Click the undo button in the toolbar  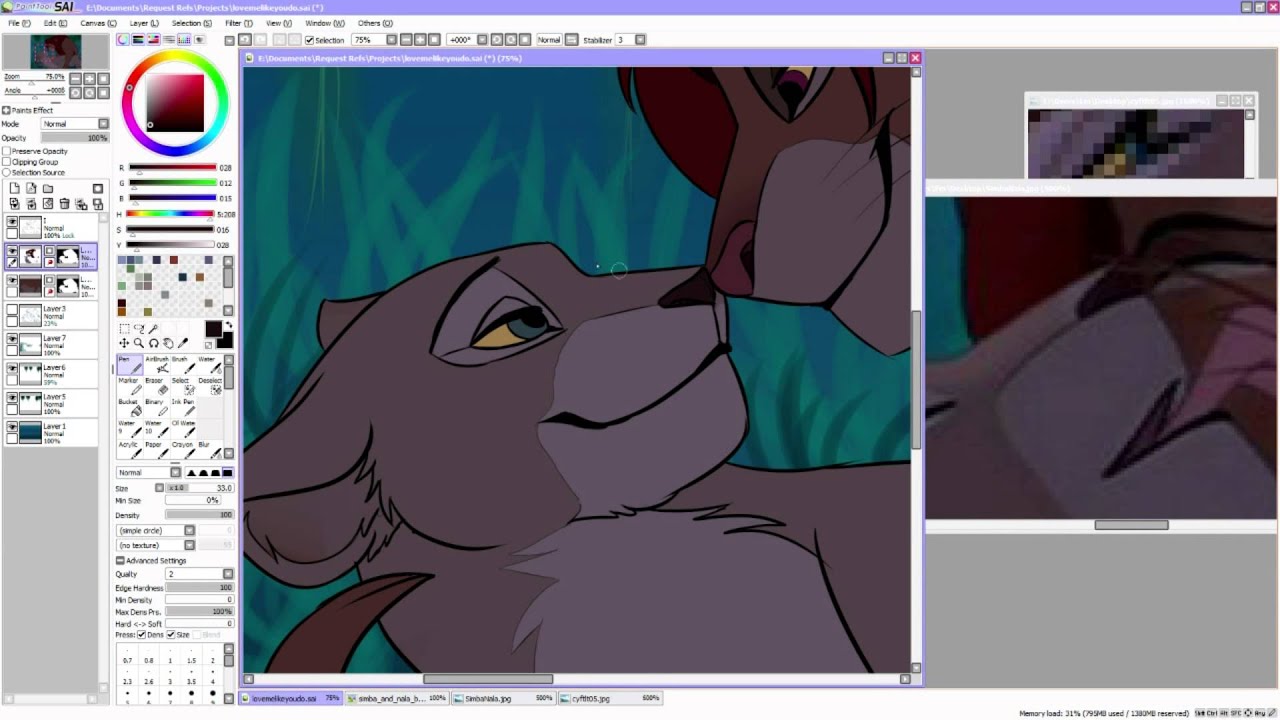[244, 40]
